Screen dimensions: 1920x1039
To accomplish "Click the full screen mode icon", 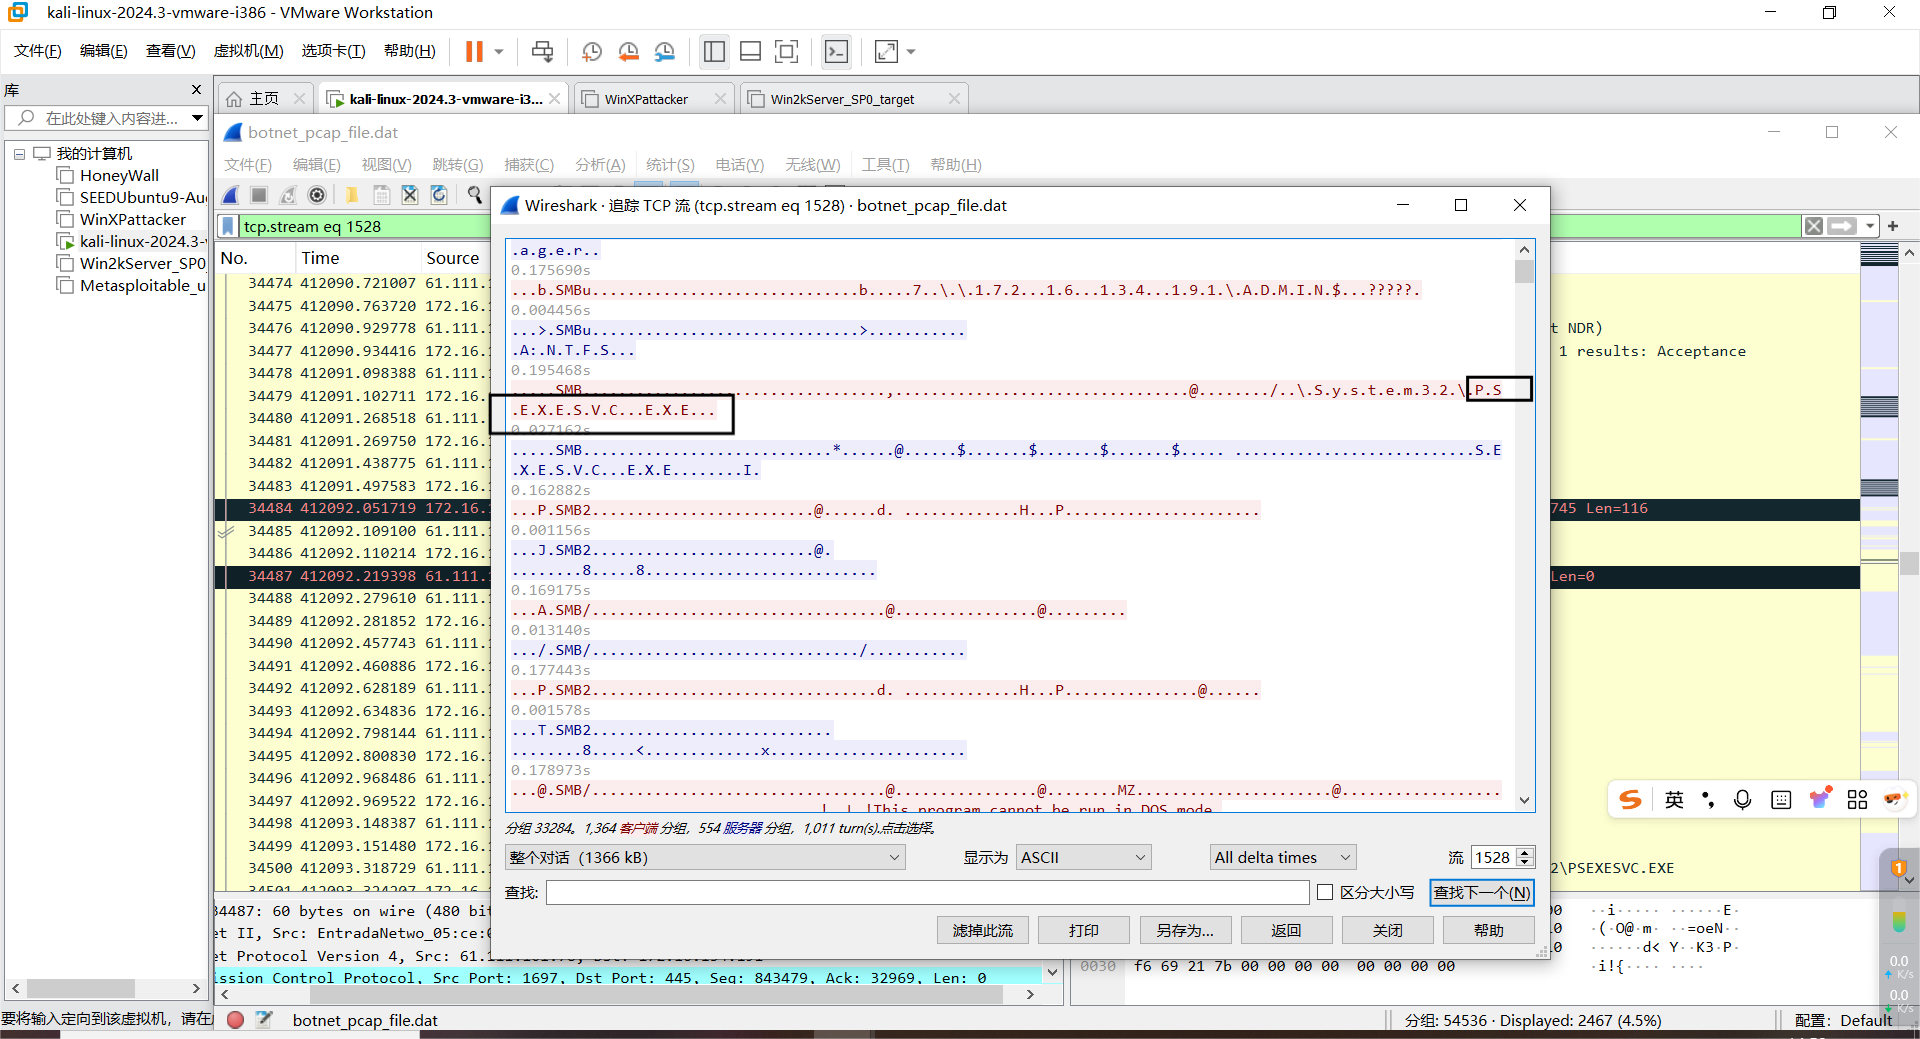I will (787, 51).
